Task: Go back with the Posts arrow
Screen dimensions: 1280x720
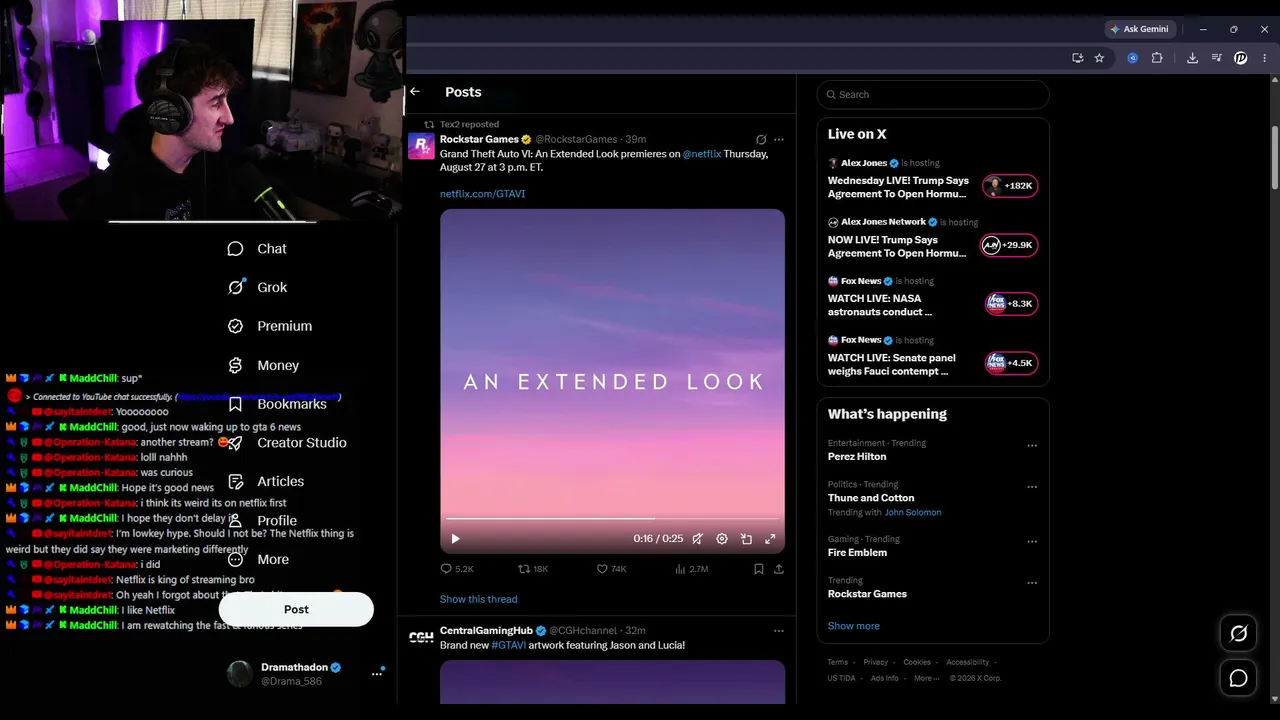Action: point(415,92)
